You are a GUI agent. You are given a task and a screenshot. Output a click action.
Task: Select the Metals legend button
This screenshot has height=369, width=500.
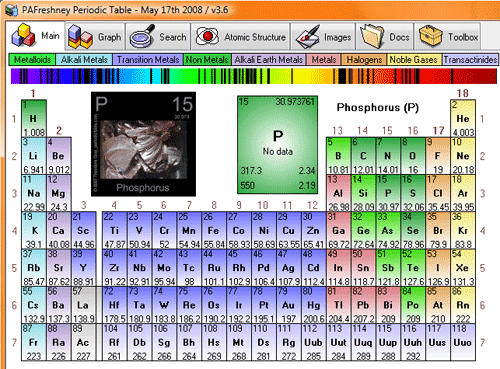[x=324, y=60]
